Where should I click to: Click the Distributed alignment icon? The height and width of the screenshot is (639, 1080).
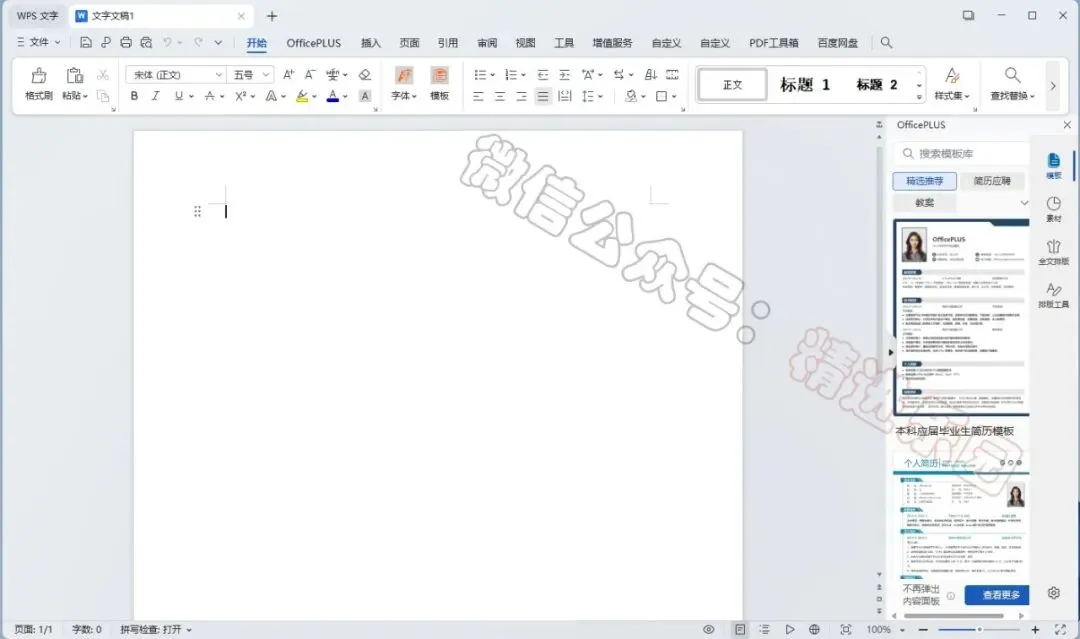(x=565, y=96)
